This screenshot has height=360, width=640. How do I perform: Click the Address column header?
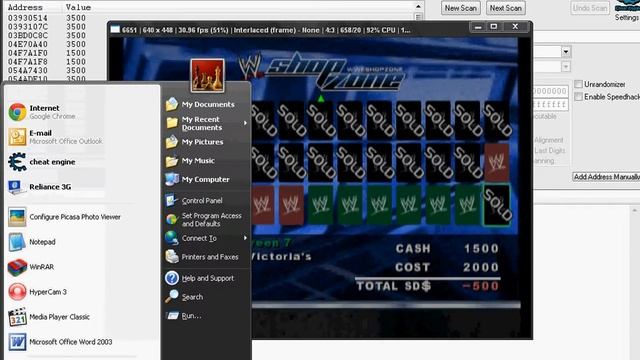(x=25, y=7)
